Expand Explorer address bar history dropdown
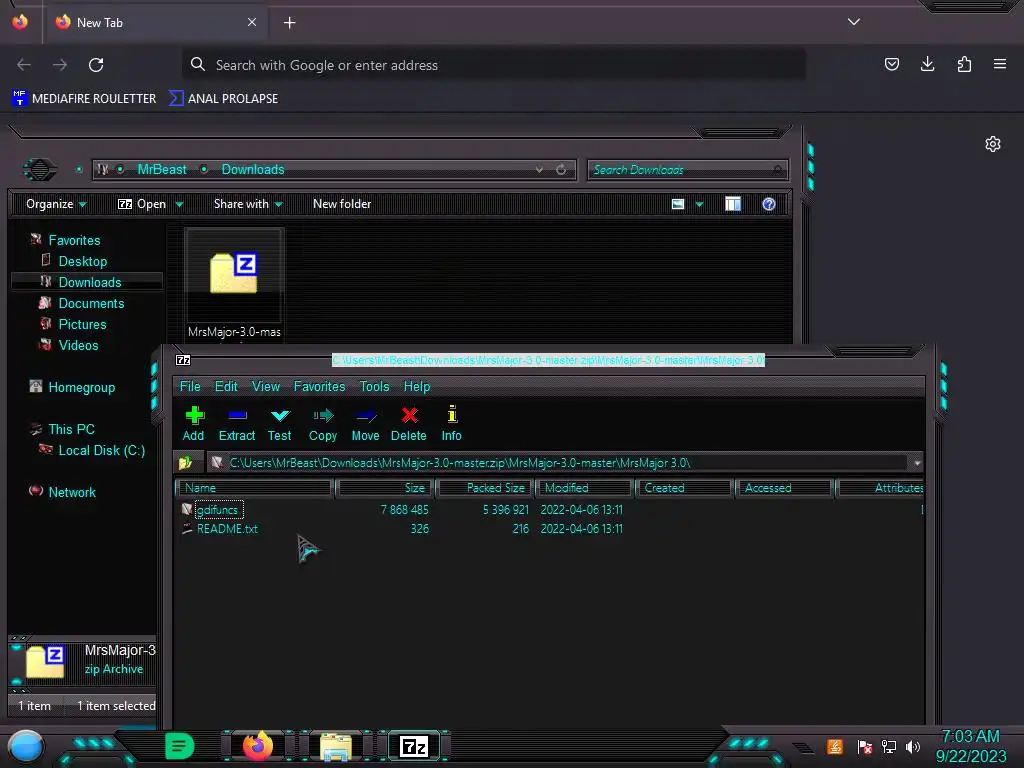Image resolution: width=1024 pixels, height=768 pixels. 539,170
